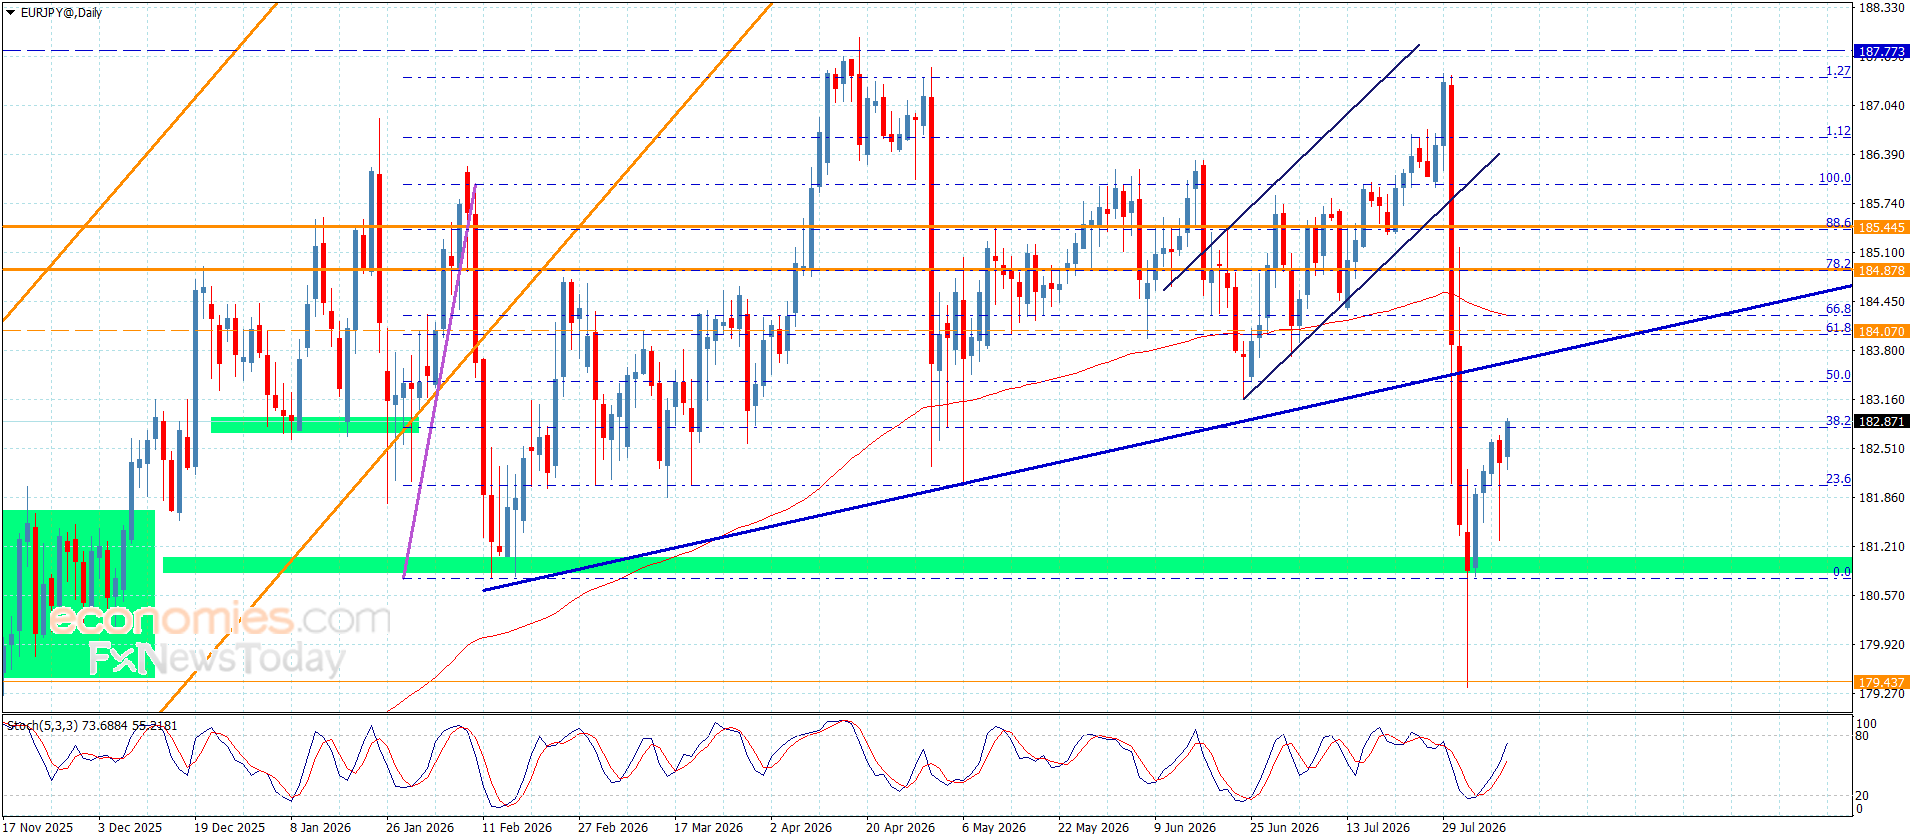Image resolution: width=1916 pixels, height=840 pixels.
Task: Click the orange 185.445 price label
Action: (1881, 227)
